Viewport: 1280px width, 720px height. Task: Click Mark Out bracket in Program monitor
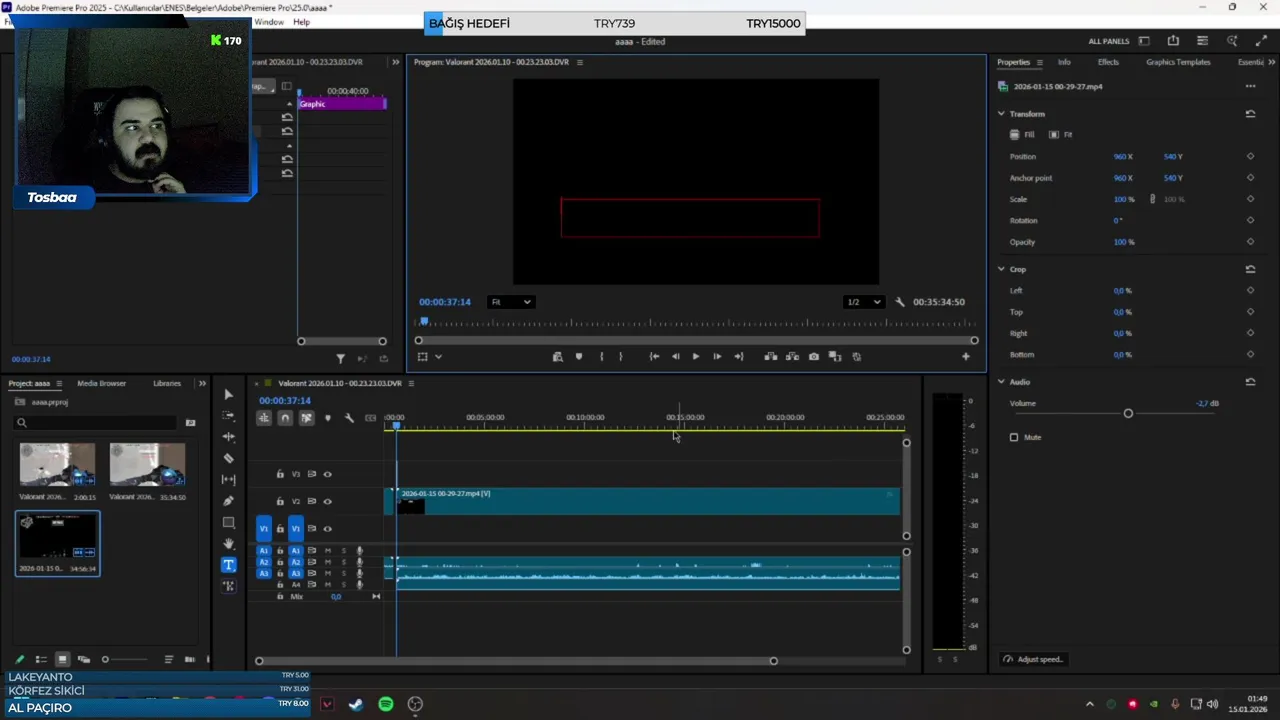[x=620, y=357]
